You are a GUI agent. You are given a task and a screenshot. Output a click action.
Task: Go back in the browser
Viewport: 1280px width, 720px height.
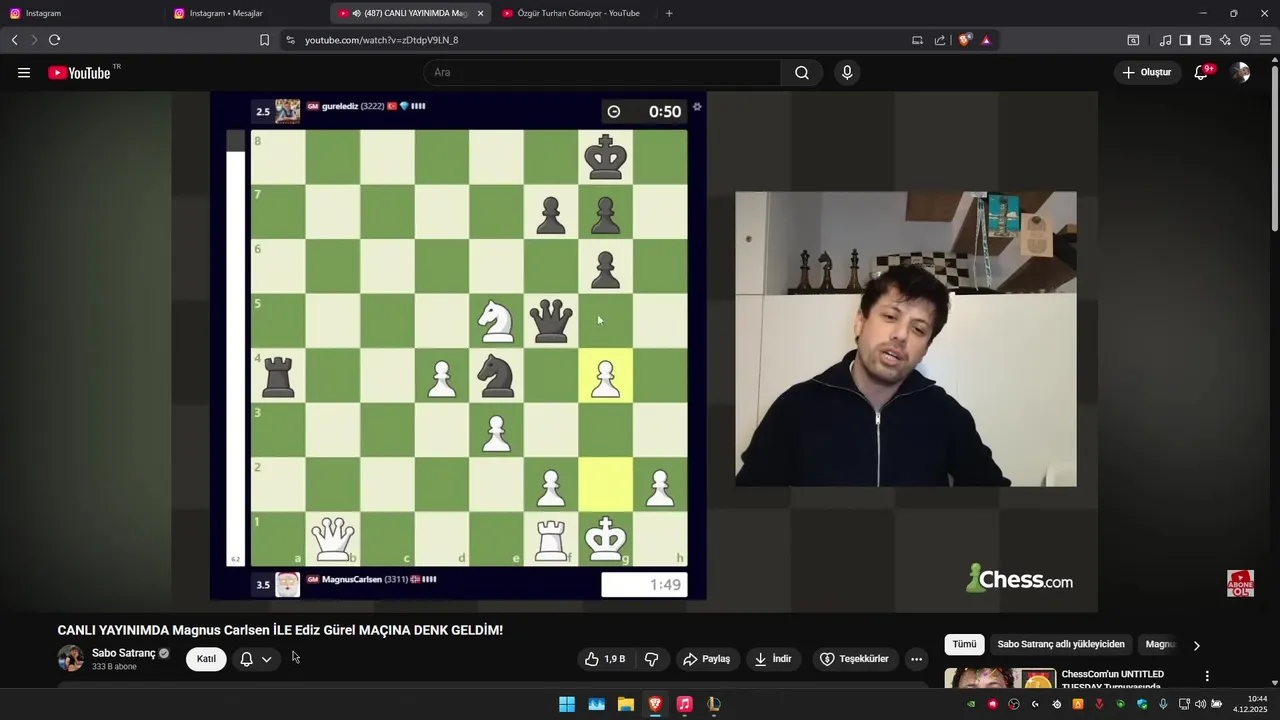pyautogui.click(x=14, y=40)
